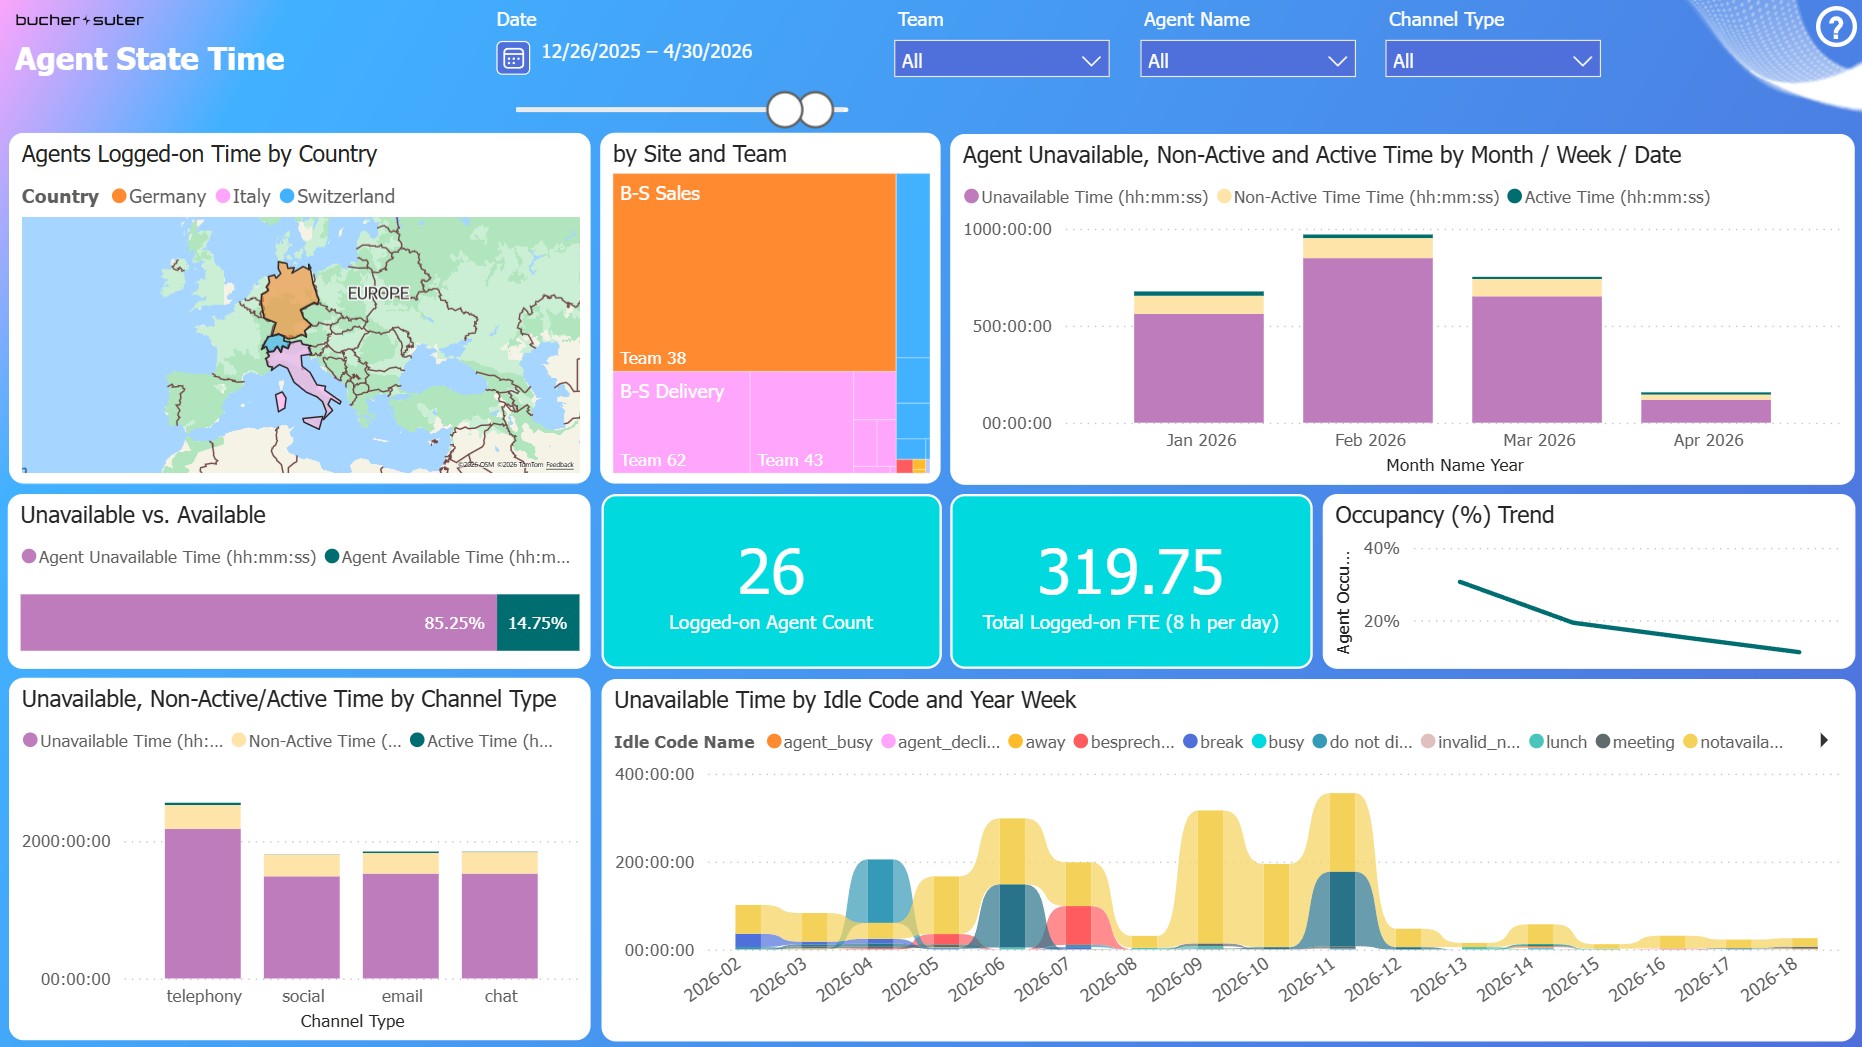Viewport: 1862px width, 1047px height.
Task: Click Non-Active Time legend in Channel Type chart
Action: [x=316, y=741]
